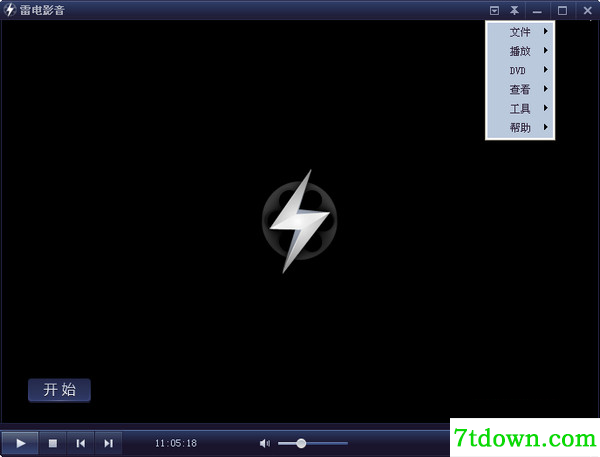Mute audio using the speaker icon
This screenshot has width=600, height=457.
(x=264, y=443)
